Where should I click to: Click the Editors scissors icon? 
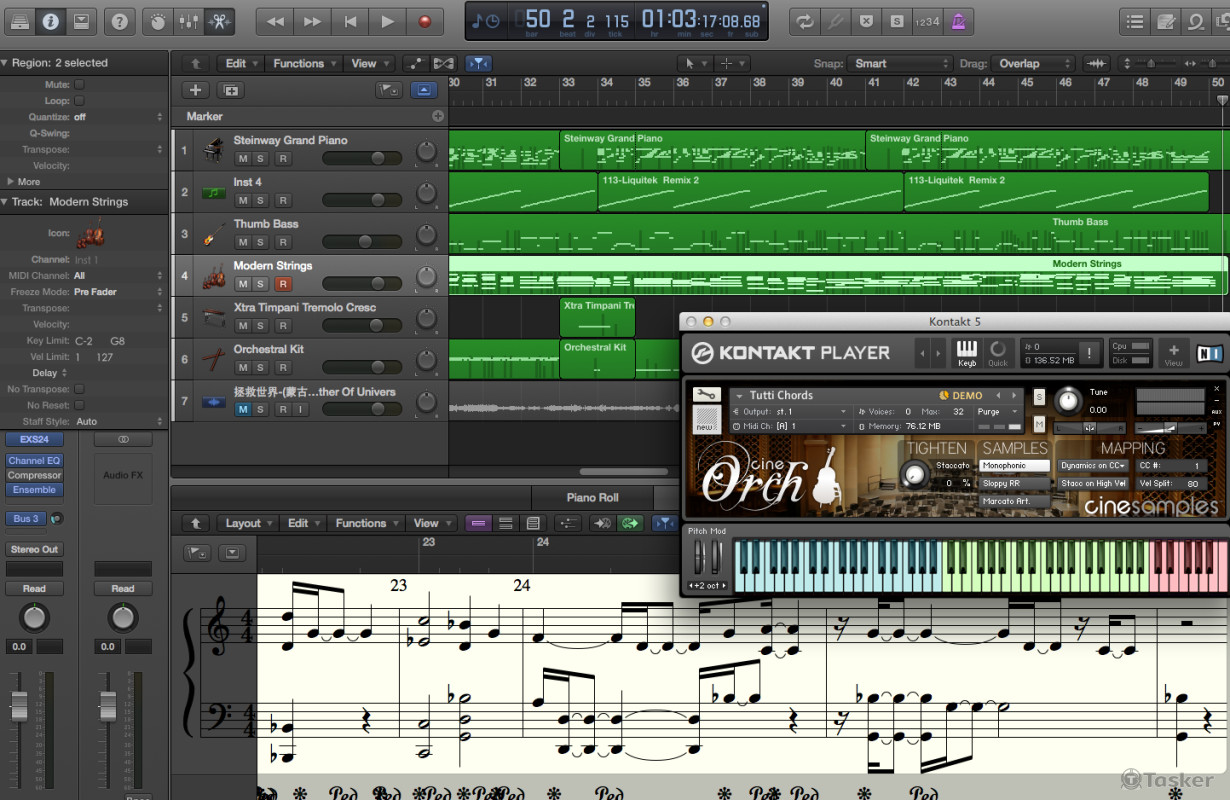(x=219, y=21)
